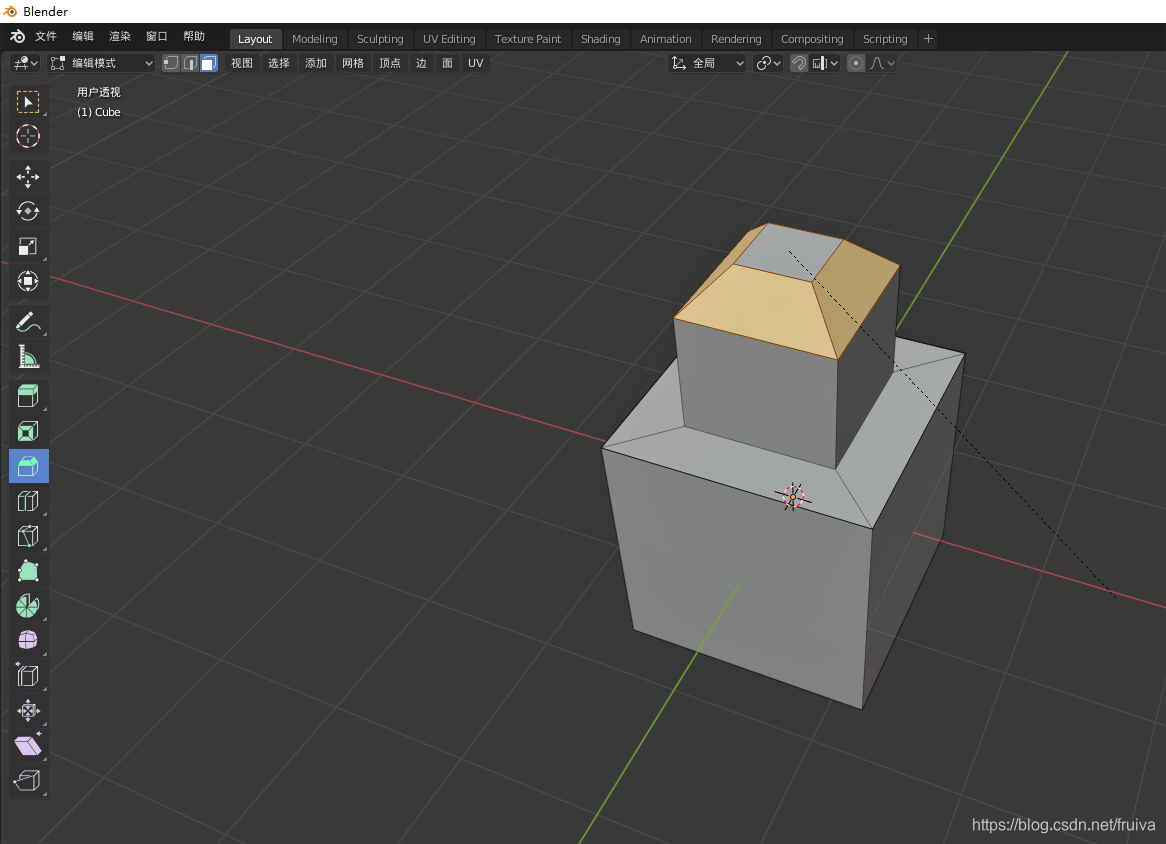Screen dimensions: 1166x844
Task: Switch to the Animation workspace tab
Action: 666,39
